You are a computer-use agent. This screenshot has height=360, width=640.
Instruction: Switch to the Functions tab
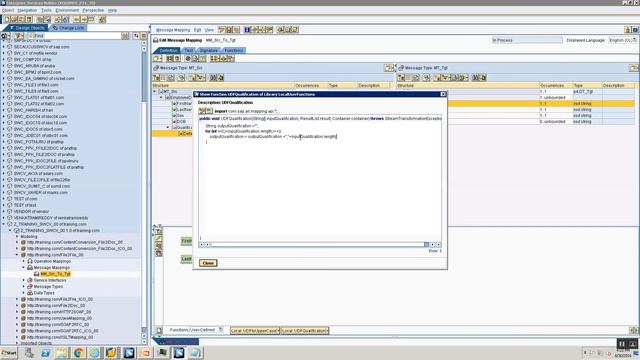pyautogui.click(x=233, y=51)
